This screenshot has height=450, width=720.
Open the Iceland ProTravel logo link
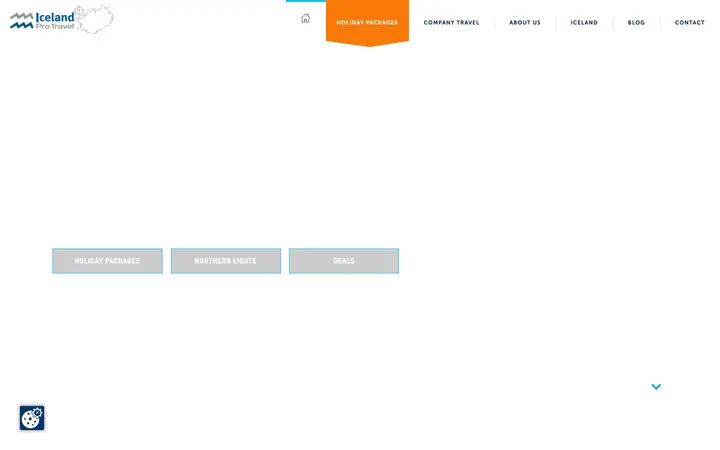click(x=62, y=20)
